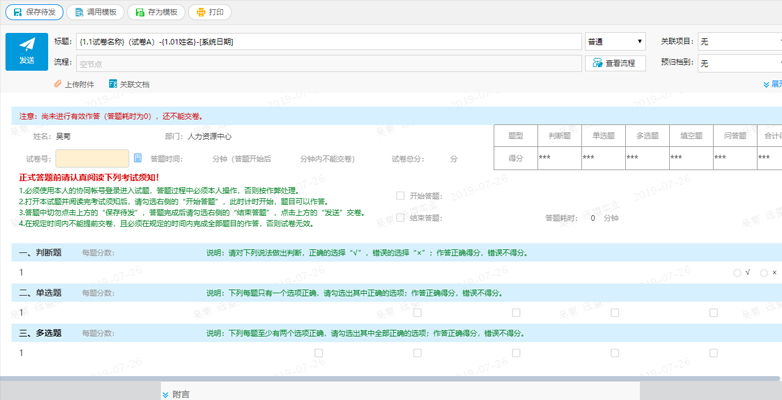This screenshot has width=782, height=400.
Task: Click 上传附件 paperclip to upload attachment
Action: click(x=74, y=84)
